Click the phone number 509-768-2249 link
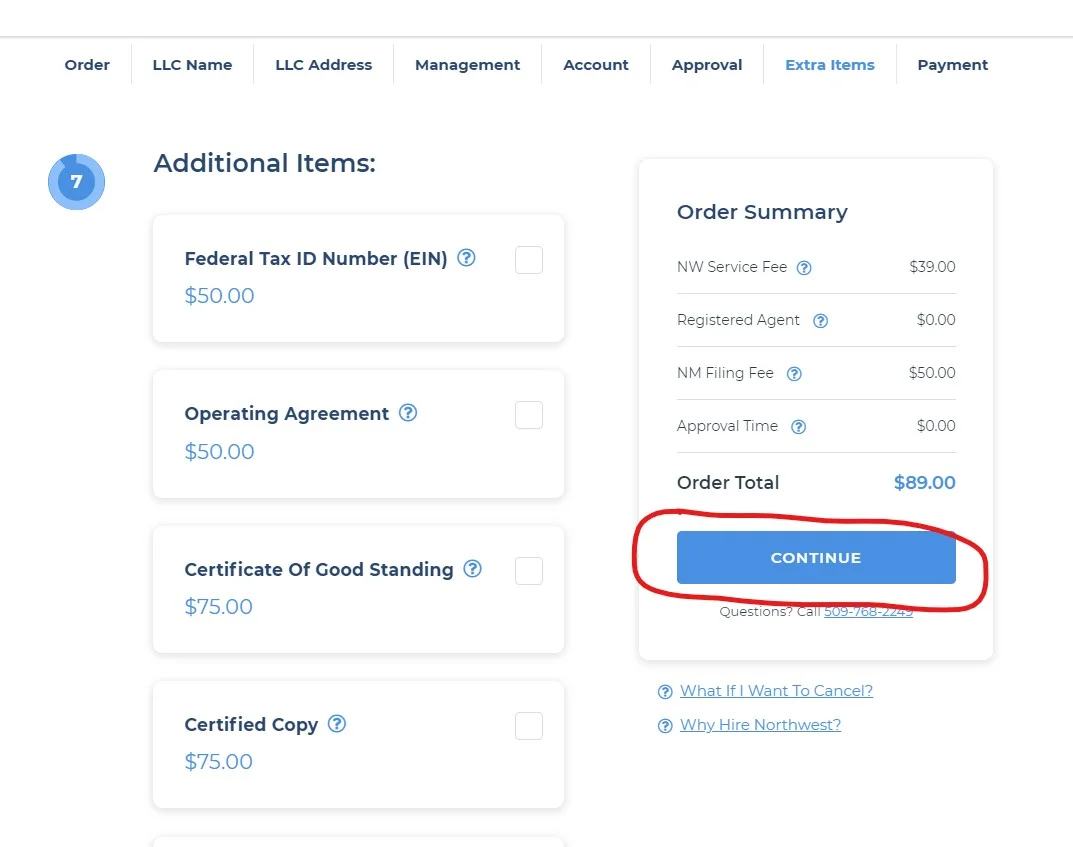1073x847 pixels. [x=868, y=612]
